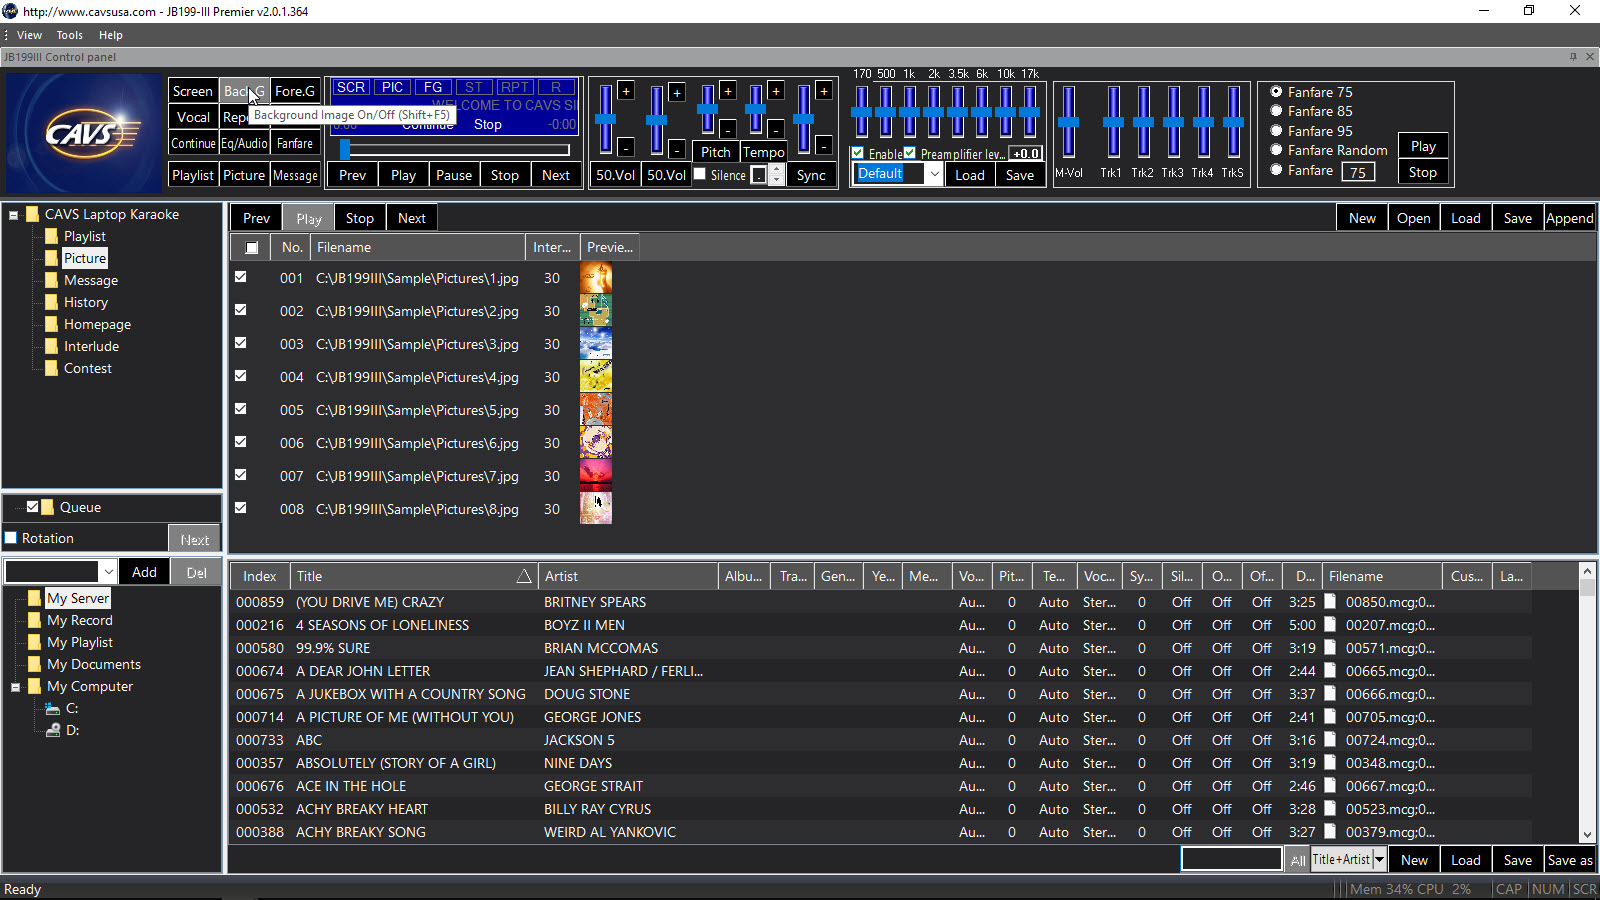Click the folder icon next to My Server

click(35, 598)
